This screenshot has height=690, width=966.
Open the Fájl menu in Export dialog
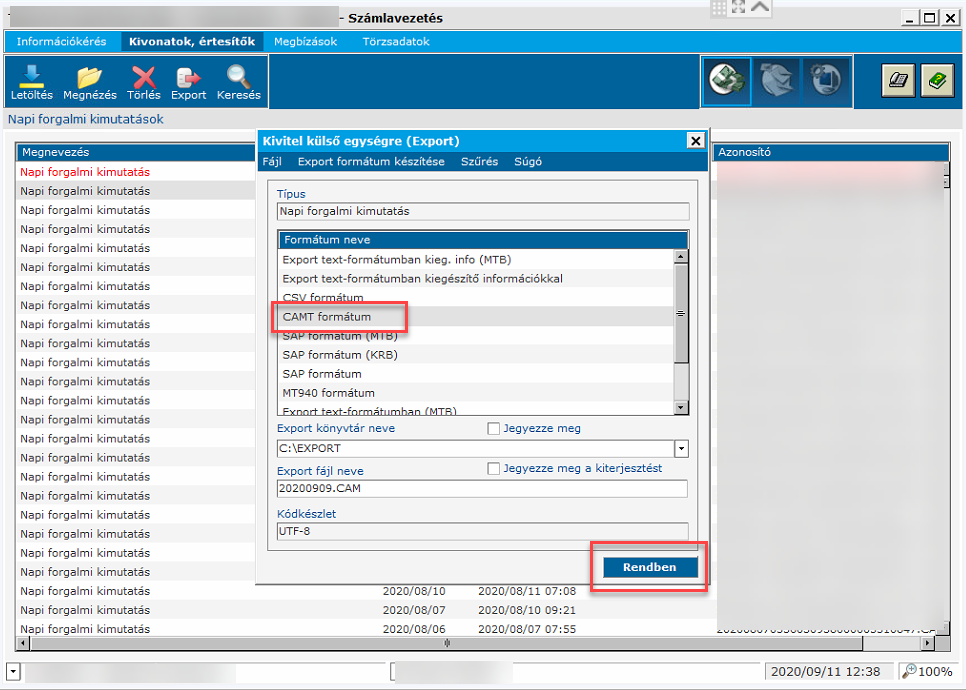click(272, 161)
